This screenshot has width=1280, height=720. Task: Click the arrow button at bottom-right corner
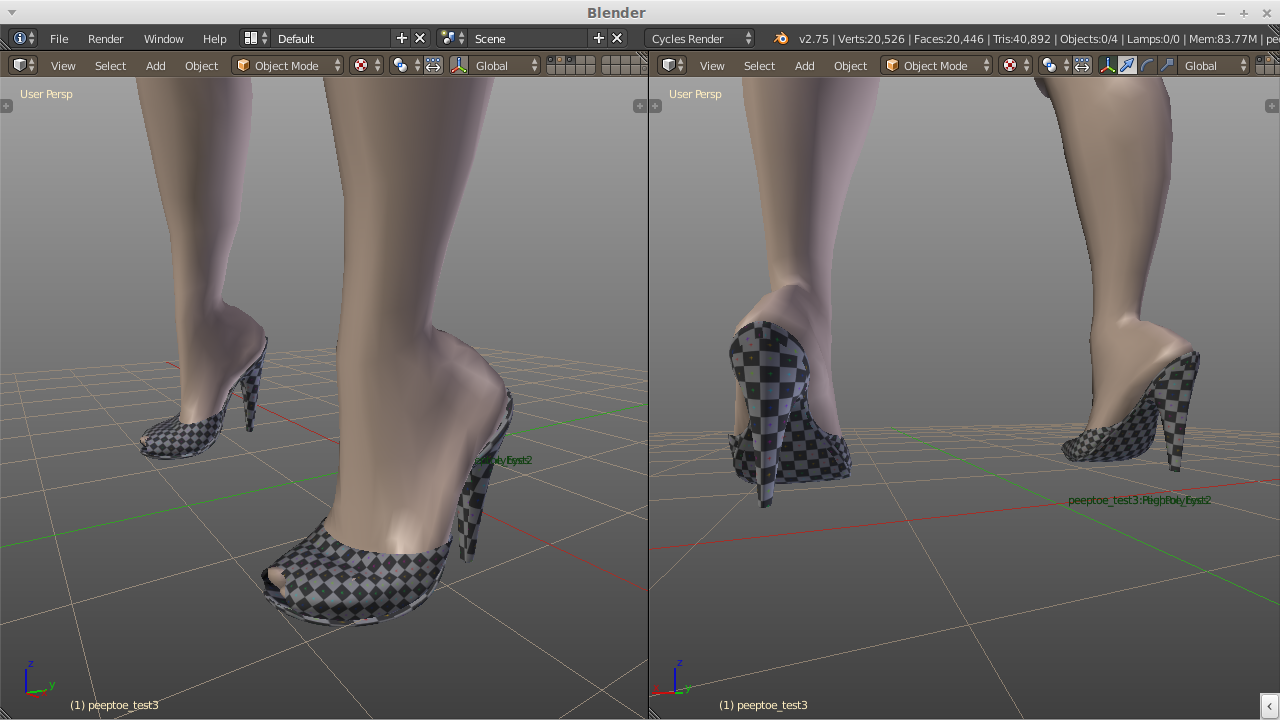tap(1270, 706)
